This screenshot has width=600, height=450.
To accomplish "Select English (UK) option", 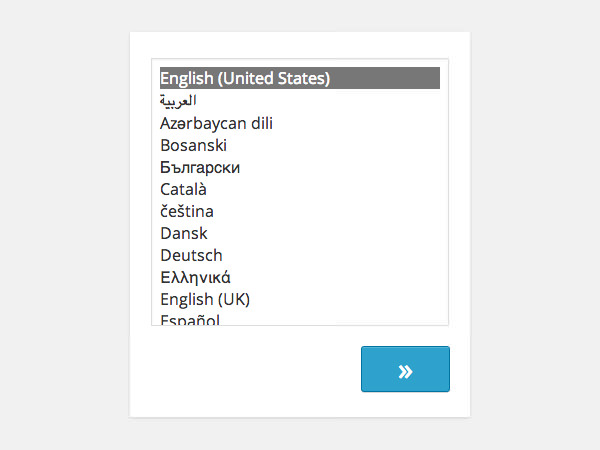I will [x=205, y=299].
